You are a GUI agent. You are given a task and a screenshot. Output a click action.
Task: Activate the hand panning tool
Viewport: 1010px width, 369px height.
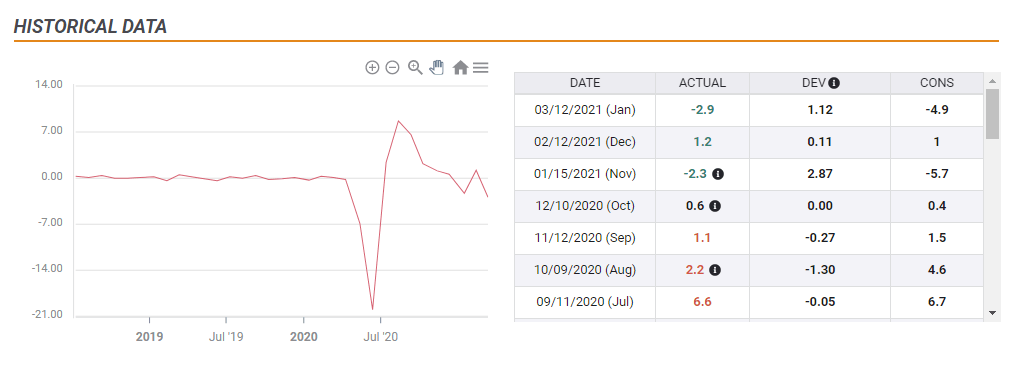tap(437, 67)
